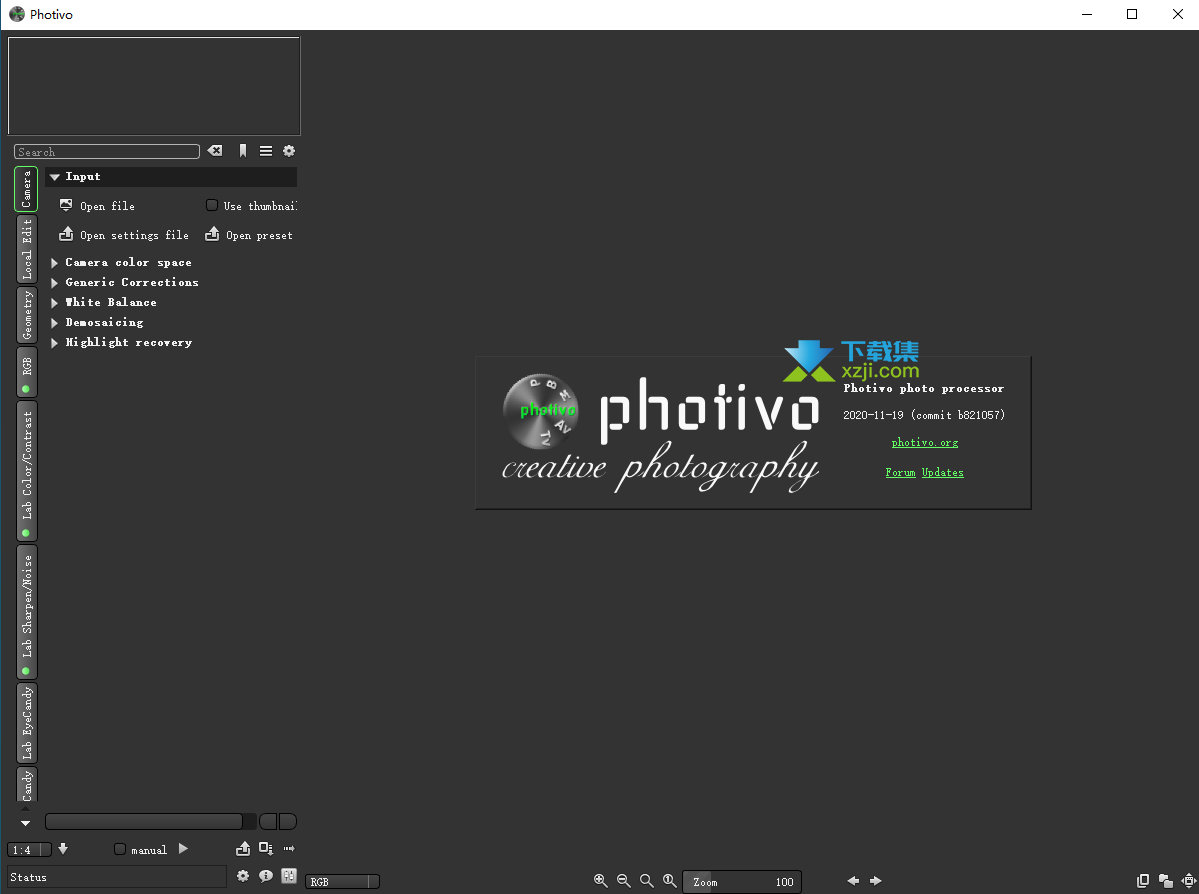Click the copy pages icon at bottom right
The width and height of the screenshot is (1199, 894).
(x=1143, y=881)
